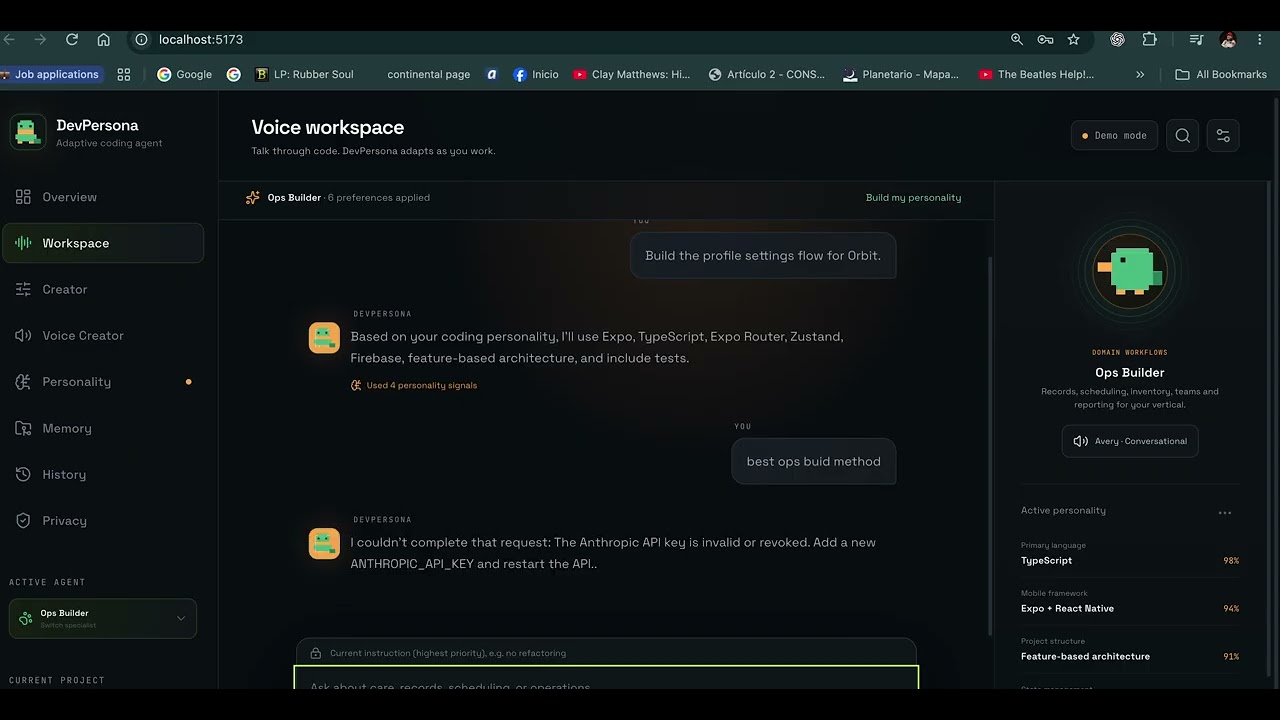This screenshot has width=1280, height=720.
Task: Click the Creator sliders icon
Action: click(x=23, y=289)
